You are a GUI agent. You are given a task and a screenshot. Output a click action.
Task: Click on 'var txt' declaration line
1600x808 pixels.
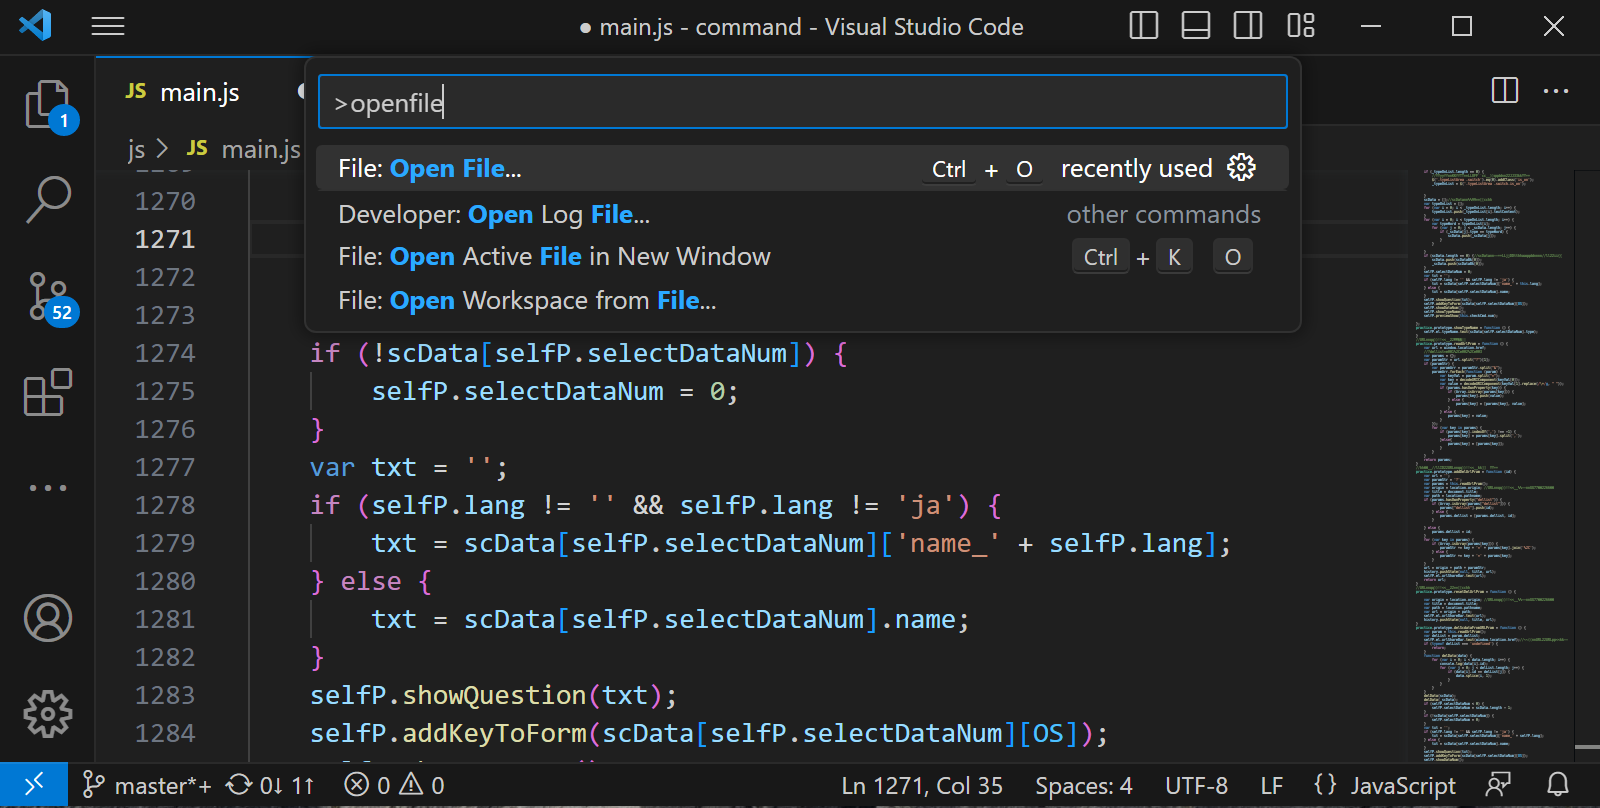[409, 467]
